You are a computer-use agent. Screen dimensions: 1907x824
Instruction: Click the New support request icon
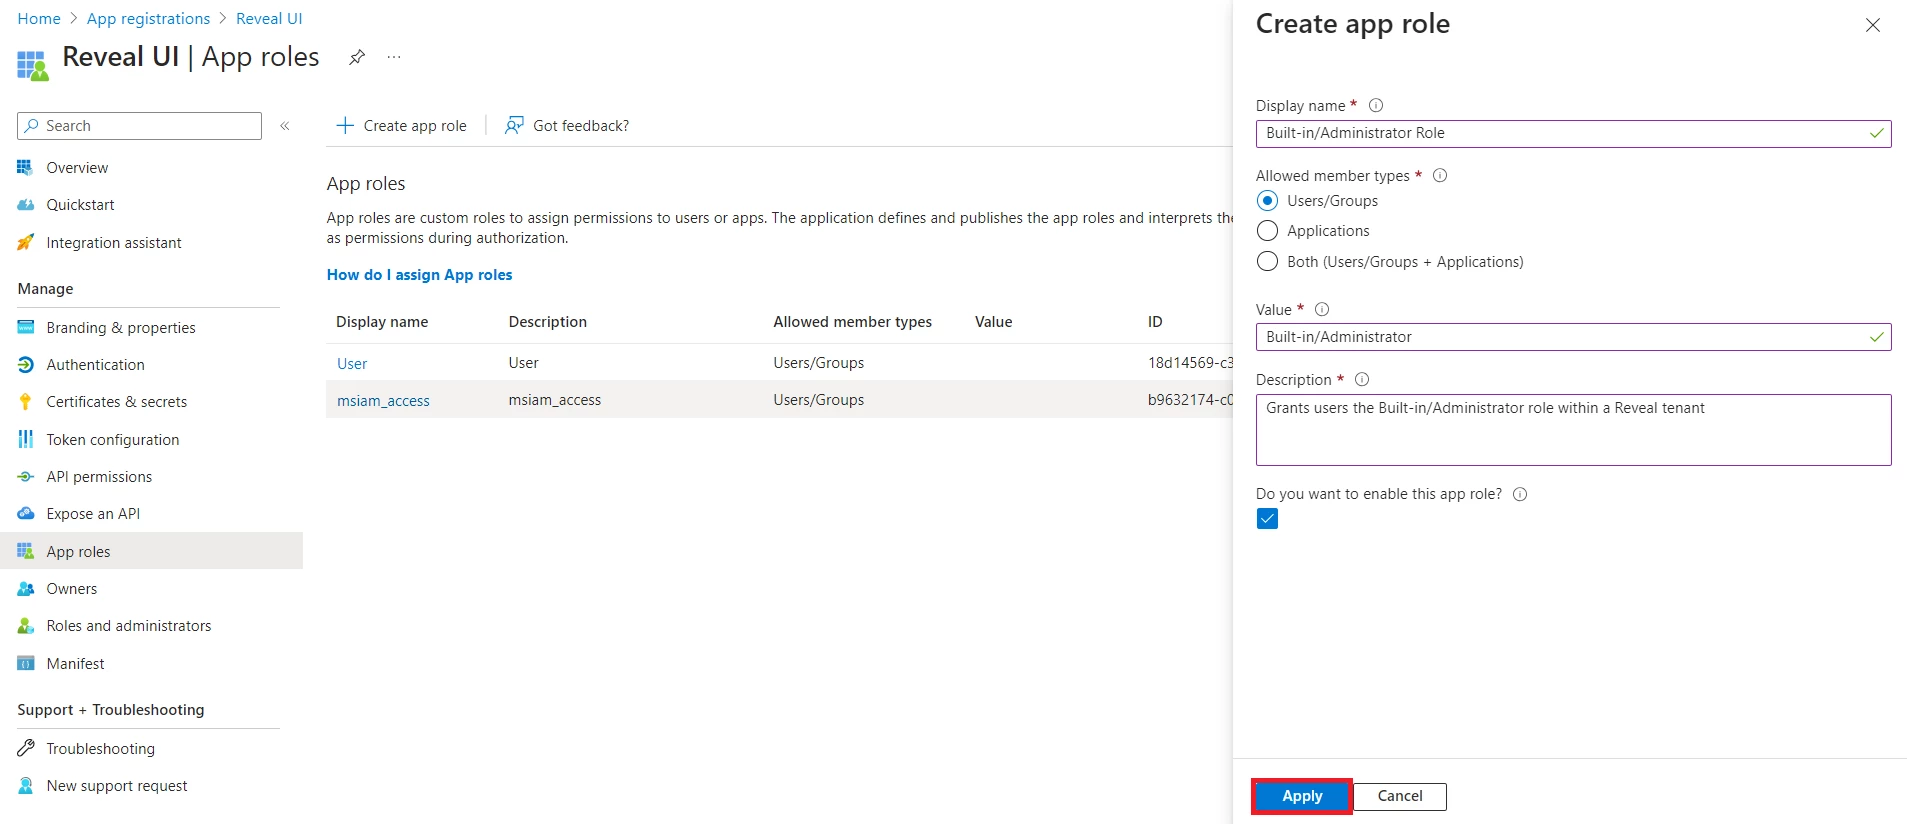point(26,786)
